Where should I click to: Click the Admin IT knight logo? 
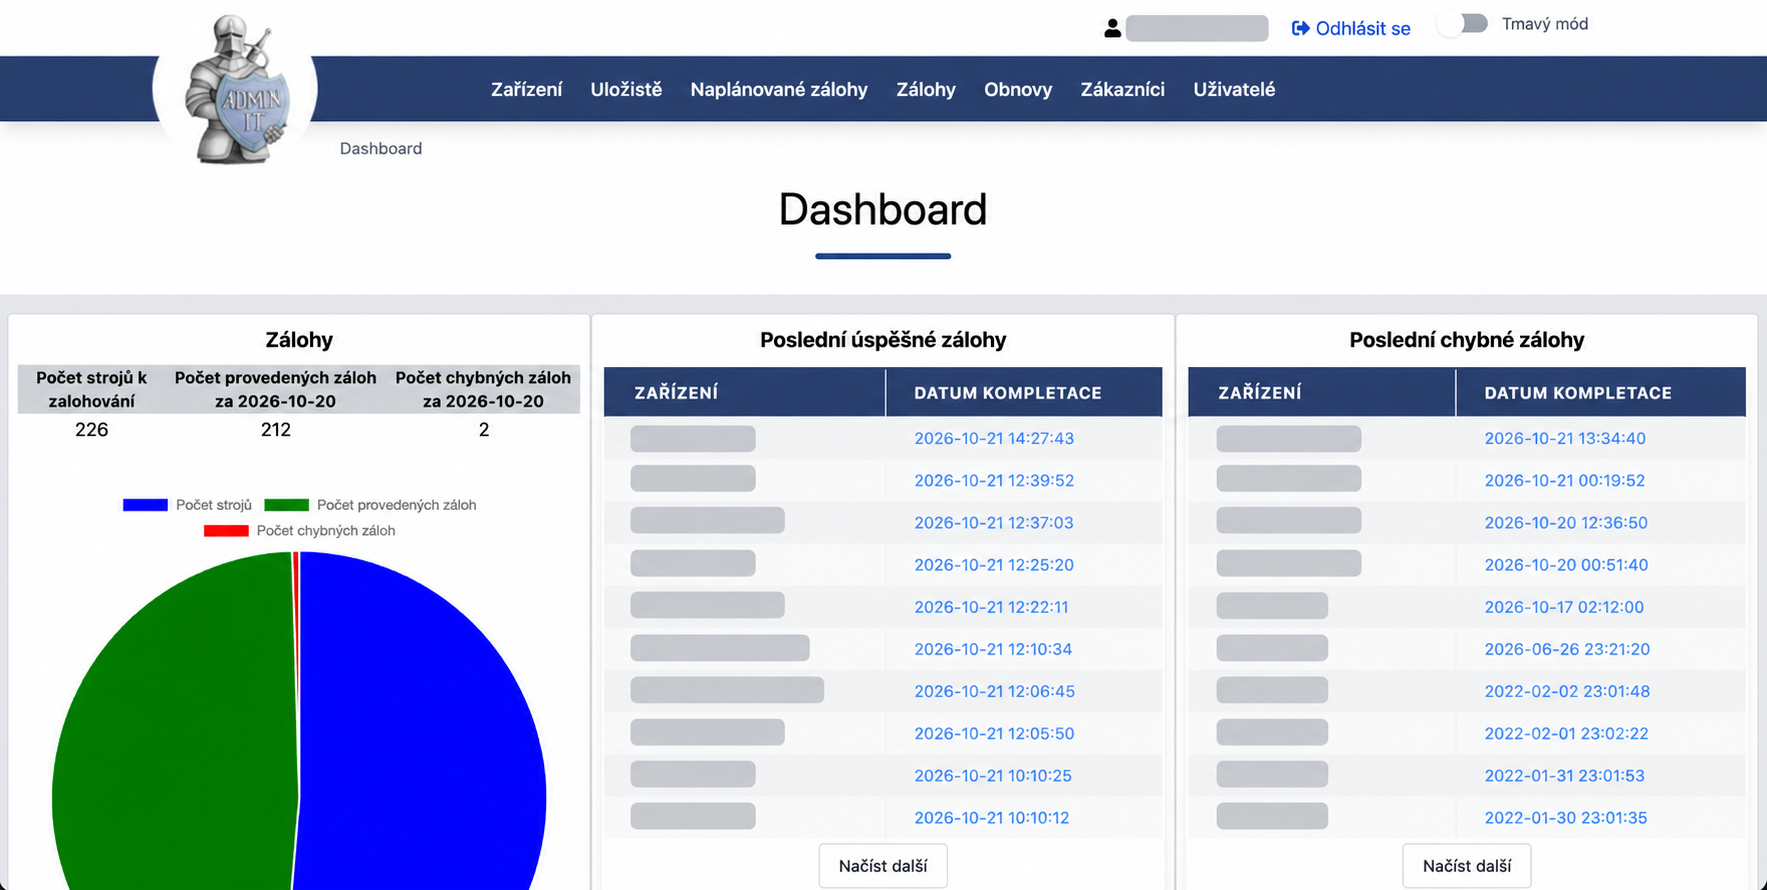point(236,90)
